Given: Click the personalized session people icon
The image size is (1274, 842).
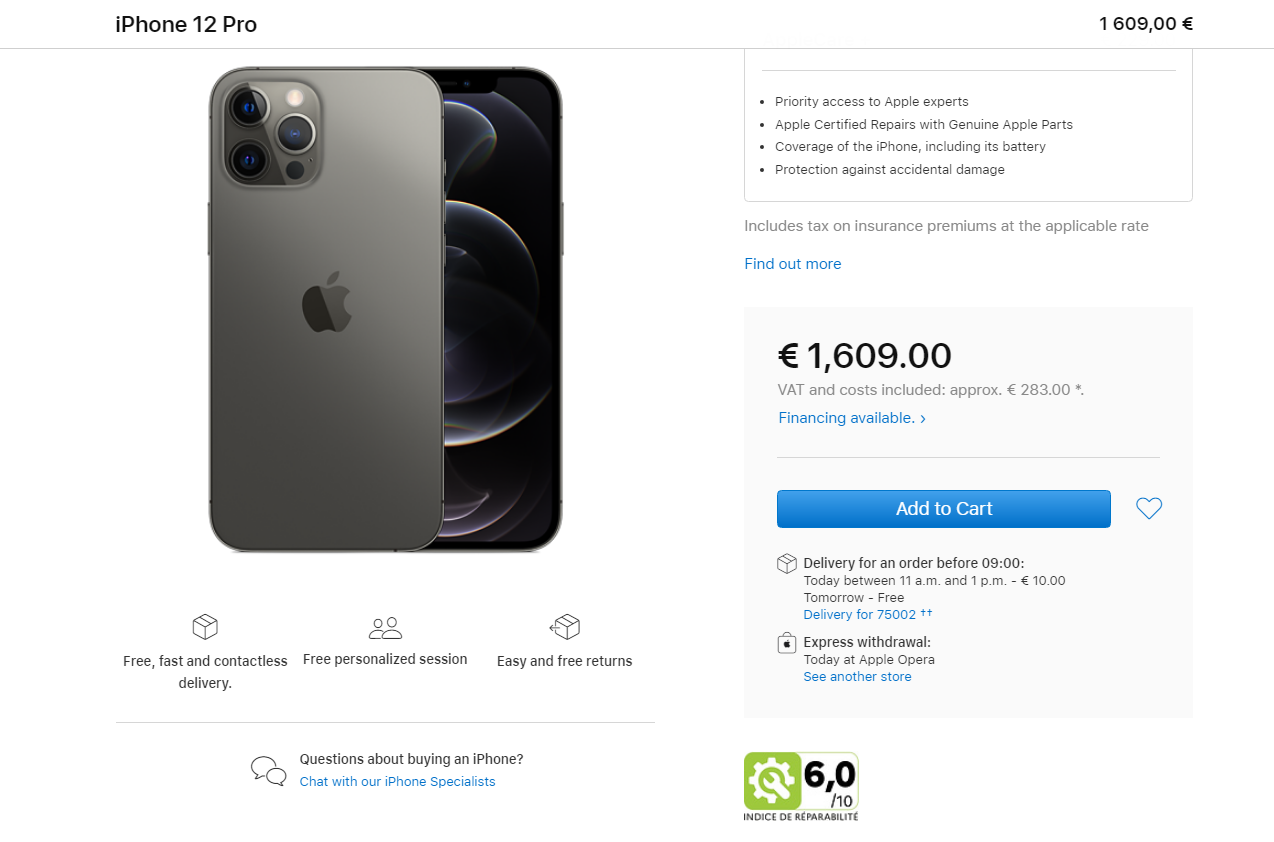Looking at the screenshot, I should pos(385,628).
